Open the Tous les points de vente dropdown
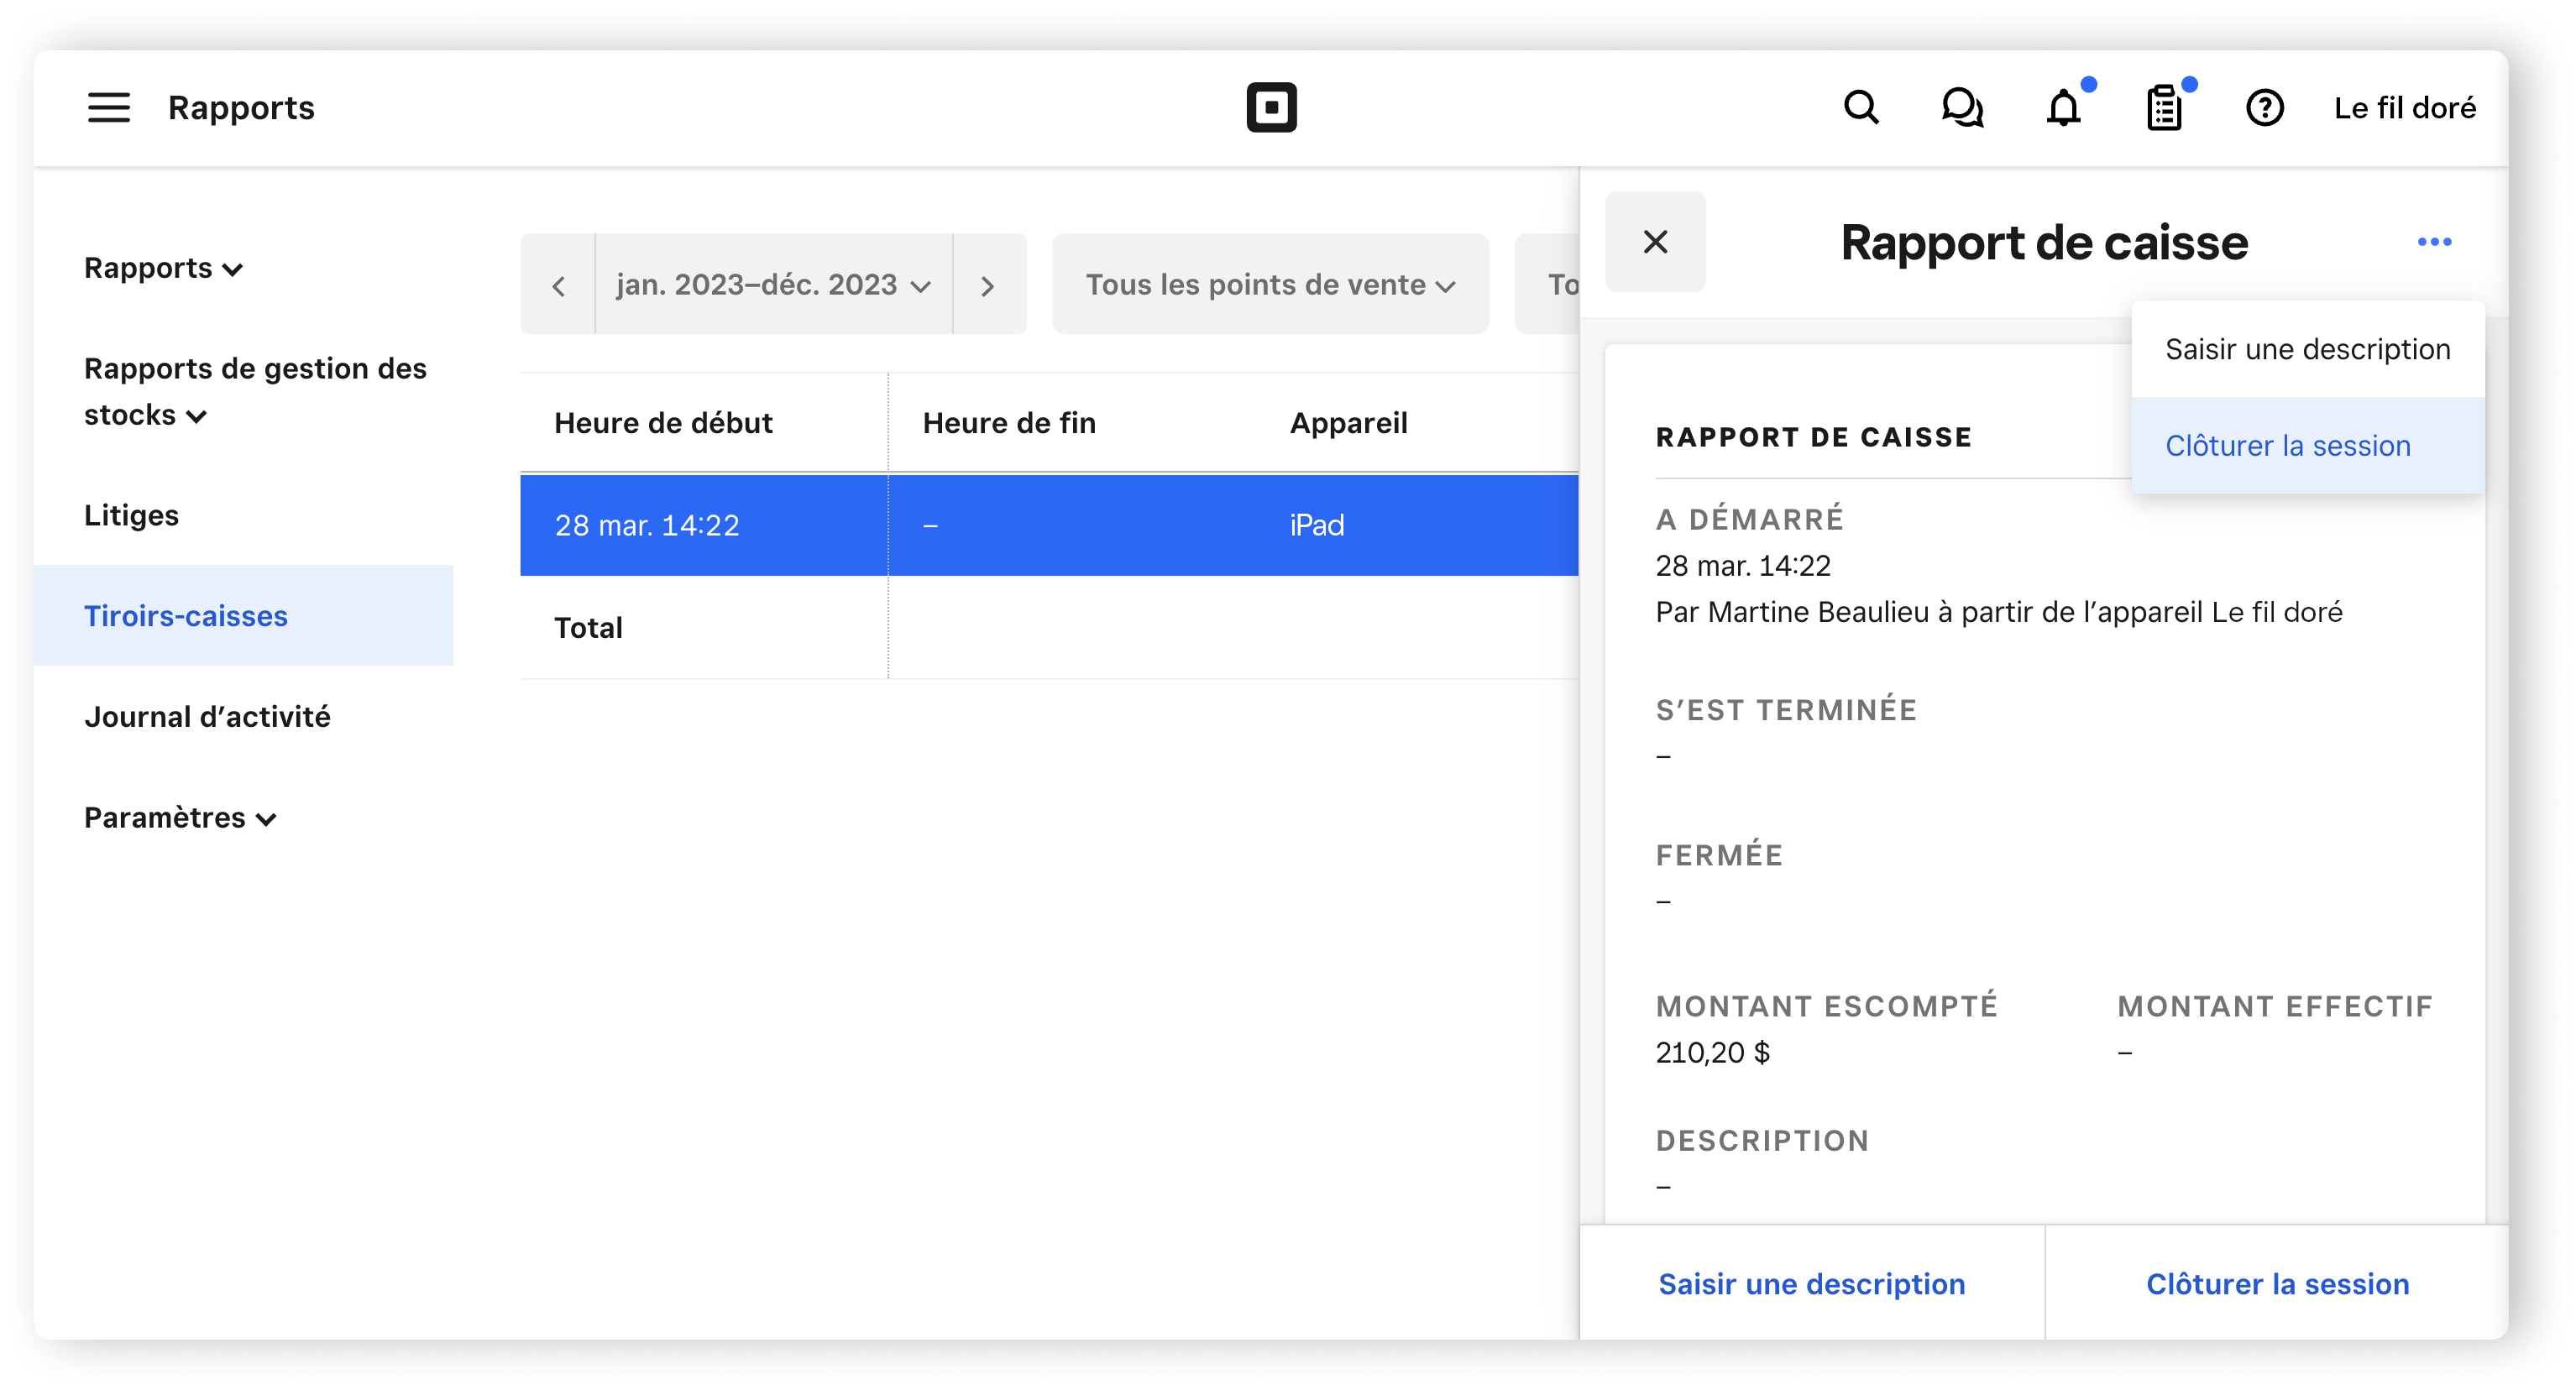The height and width of the screenshot is (1390, 2576). (x=1270, y=285)
